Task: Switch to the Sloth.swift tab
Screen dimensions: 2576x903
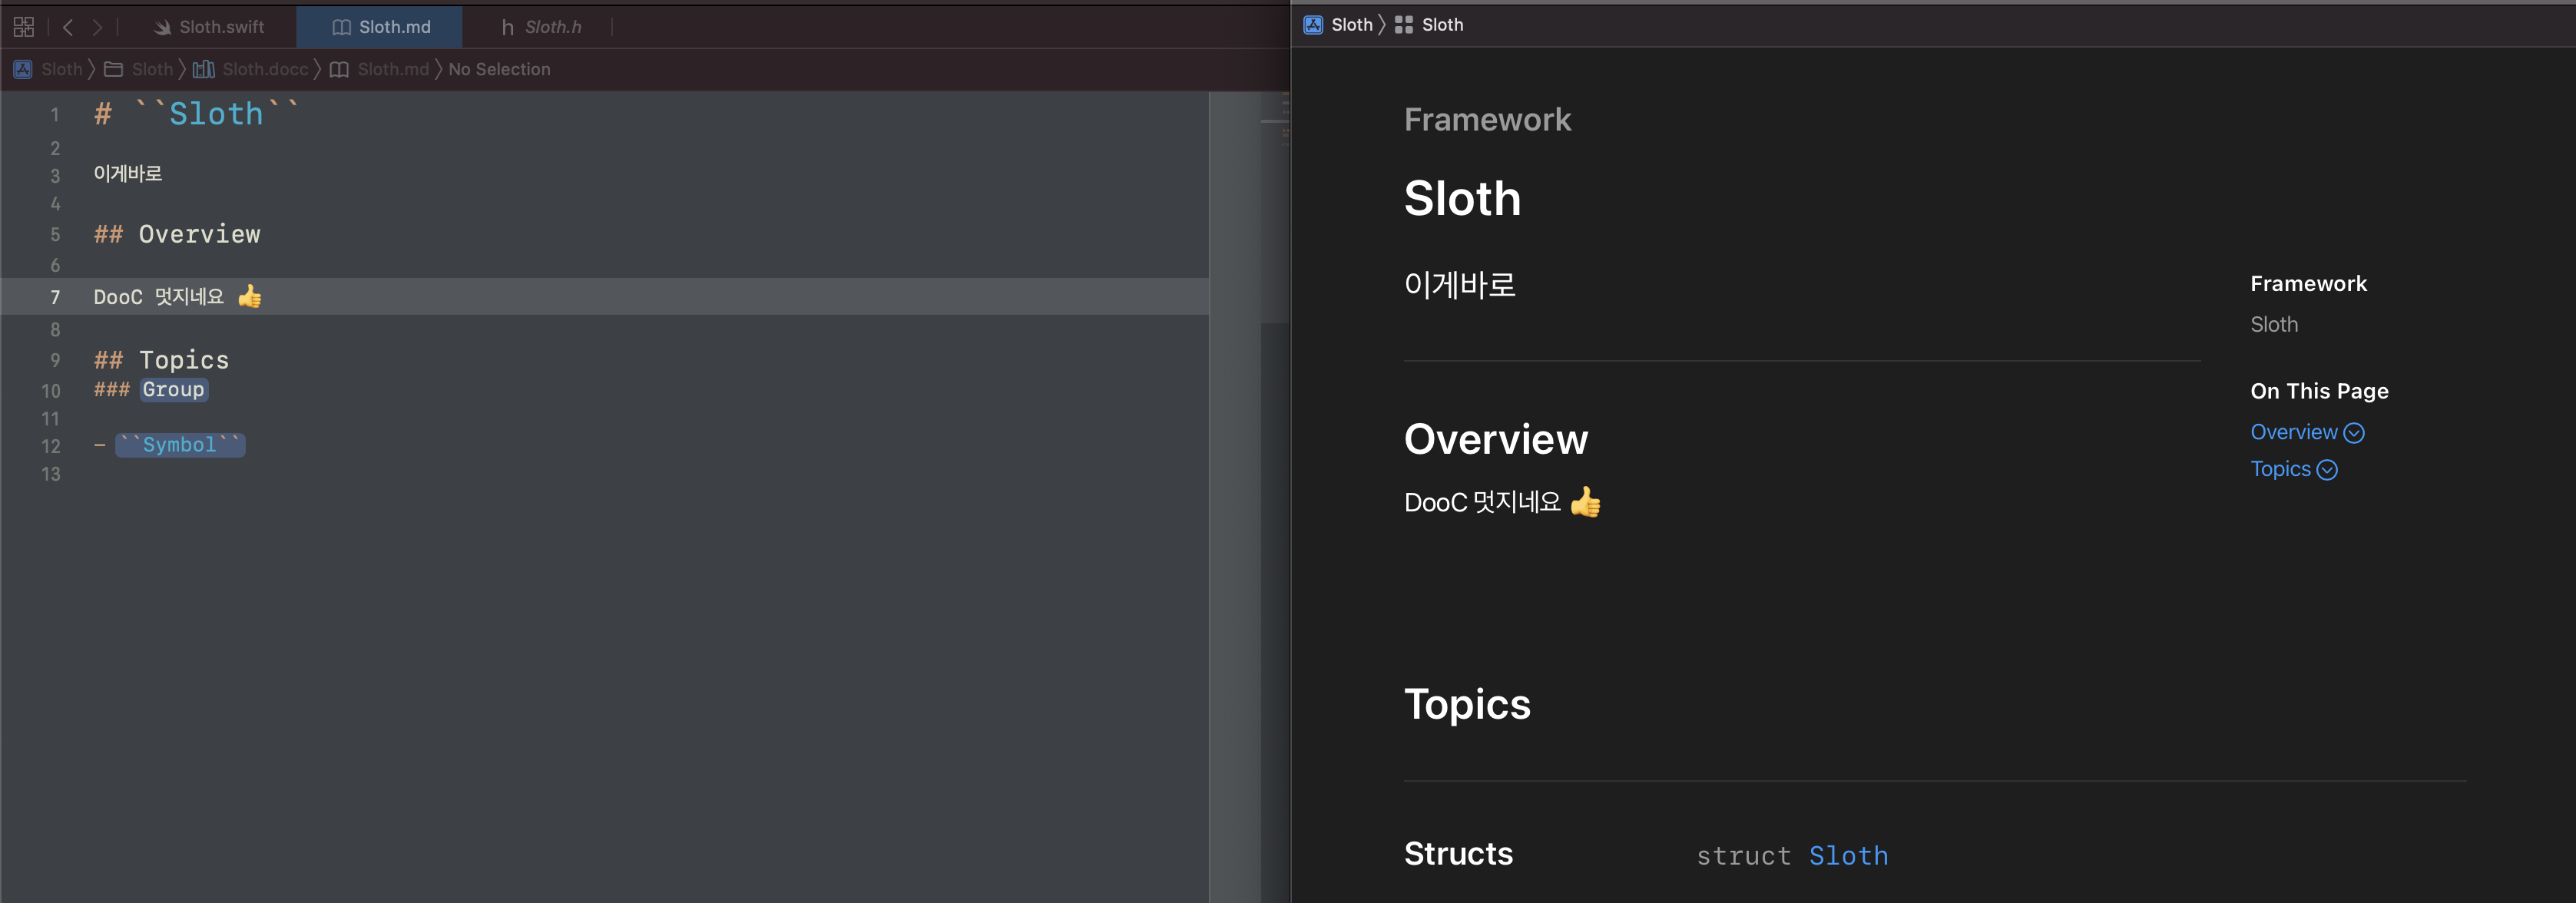Action: tap(210, 27)
